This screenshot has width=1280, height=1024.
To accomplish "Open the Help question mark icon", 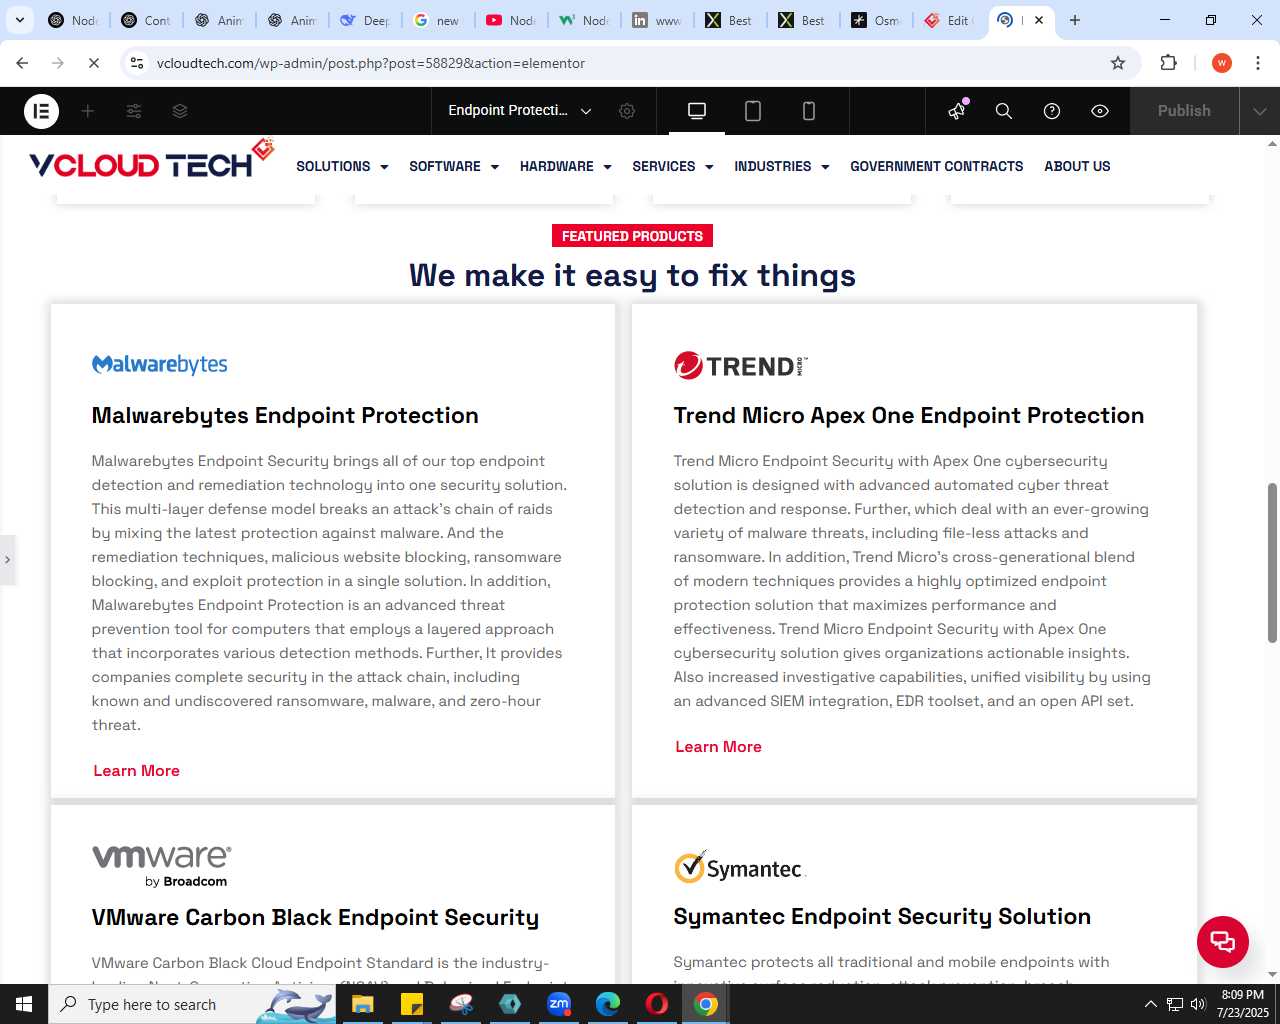I will click(1052, 111).
